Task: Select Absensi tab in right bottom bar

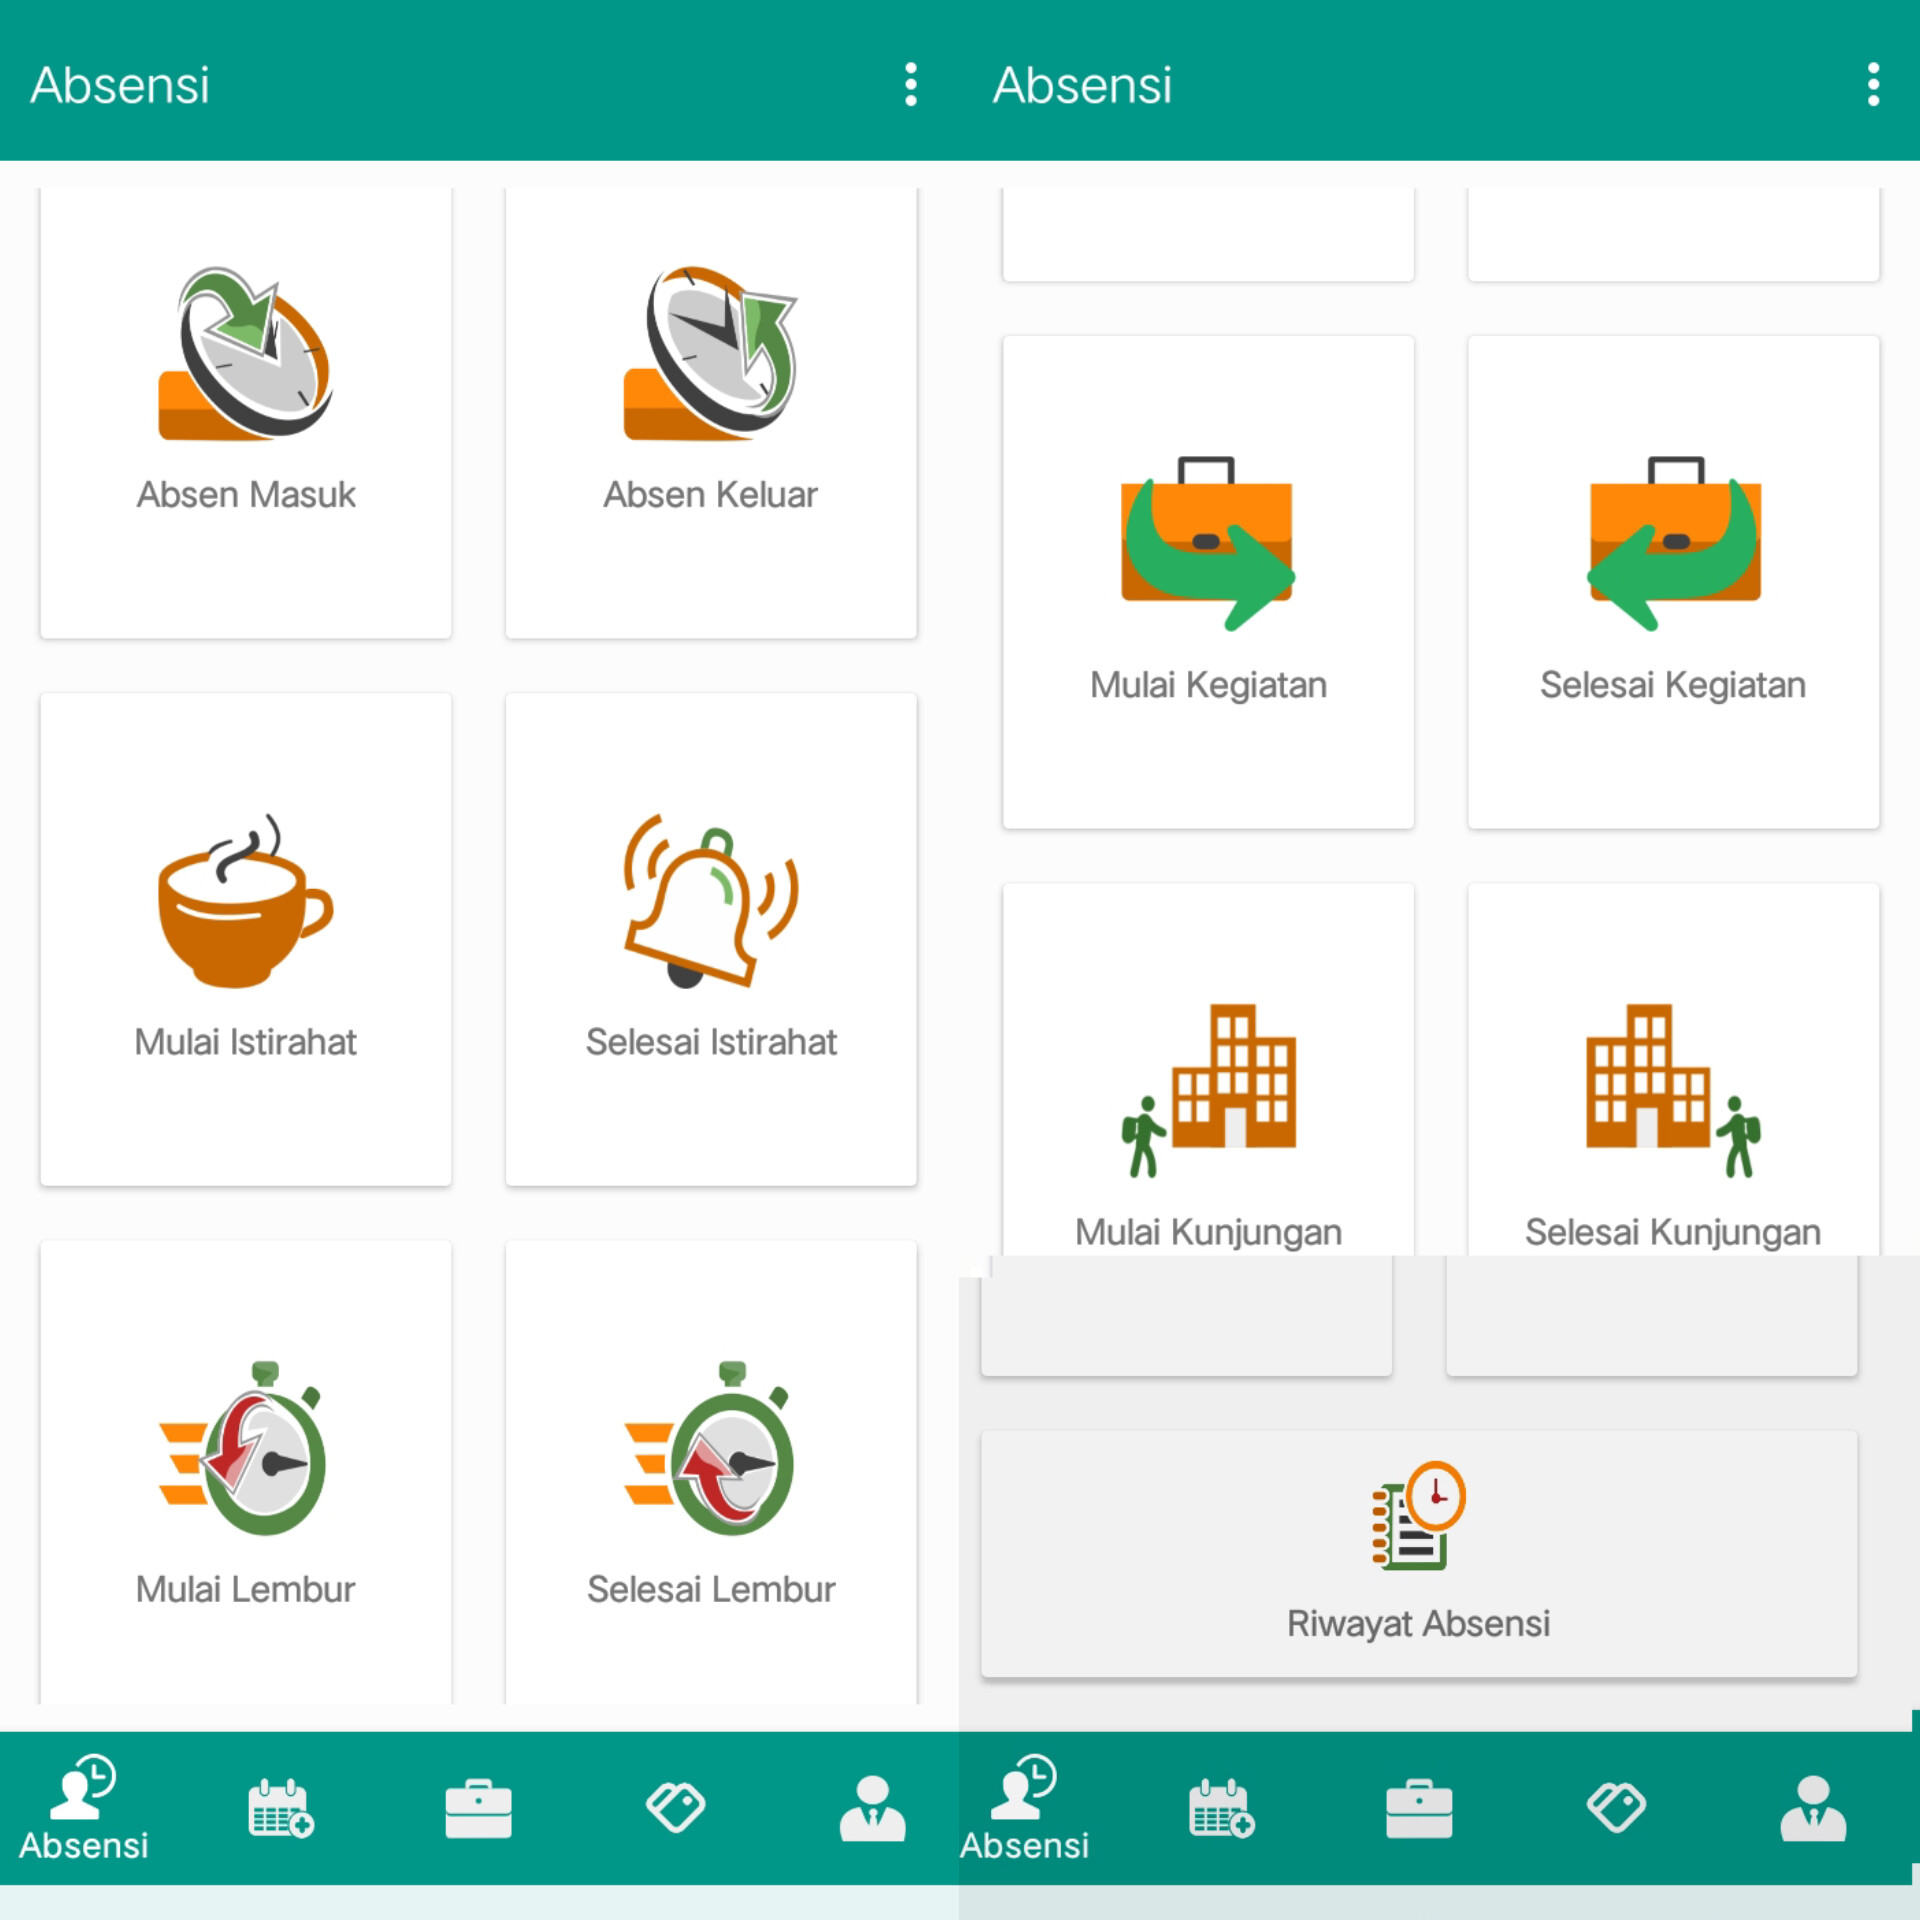Action: click(1024, 1808)
